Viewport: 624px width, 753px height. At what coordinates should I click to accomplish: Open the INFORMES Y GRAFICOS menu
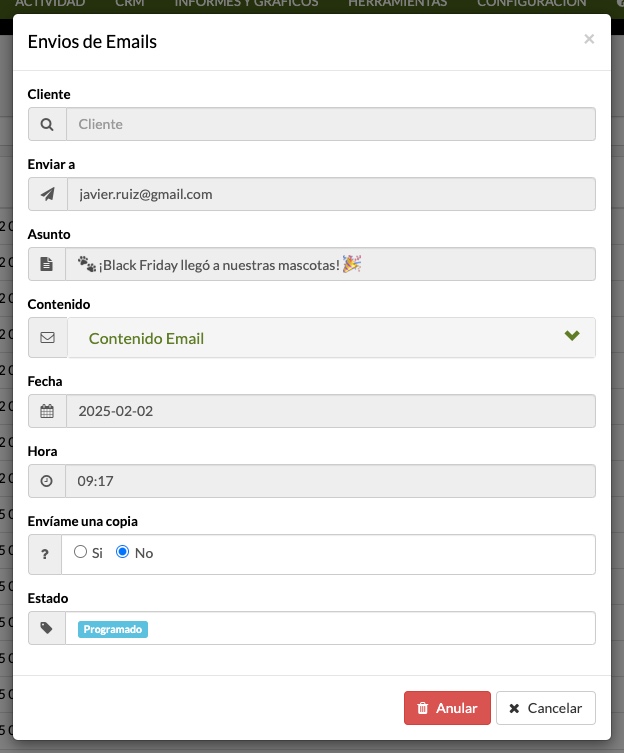[246, 3]
